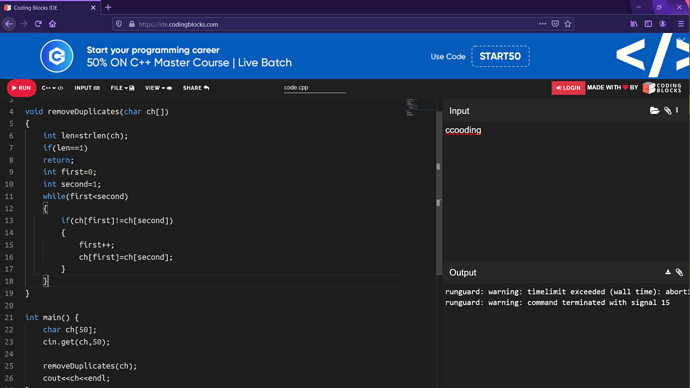Click the browser reload icon
Screen dimensions: 690x388
[x=38, y=24]
